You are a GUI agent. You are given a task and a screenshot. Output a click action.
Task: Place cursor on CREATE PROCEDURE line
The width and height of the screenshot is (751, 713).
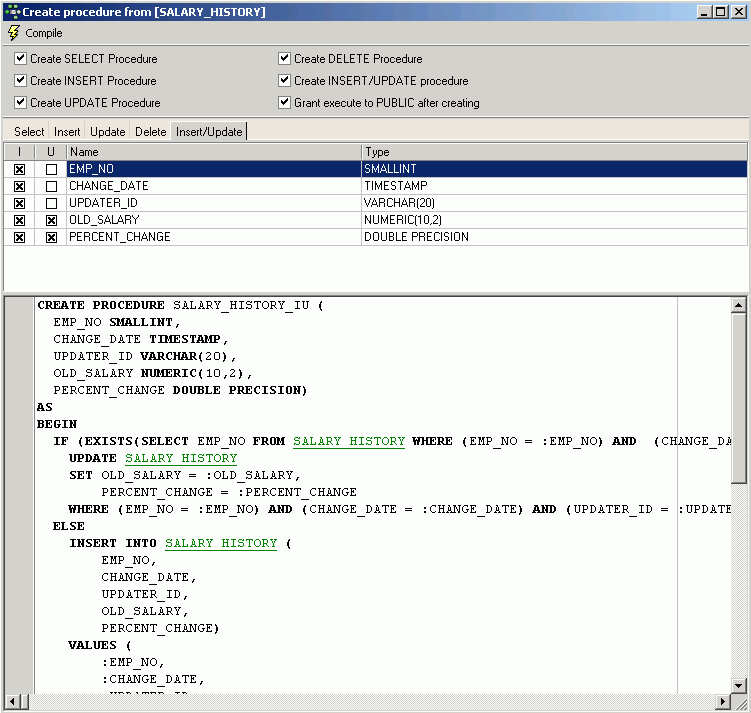tap(180, 306)
